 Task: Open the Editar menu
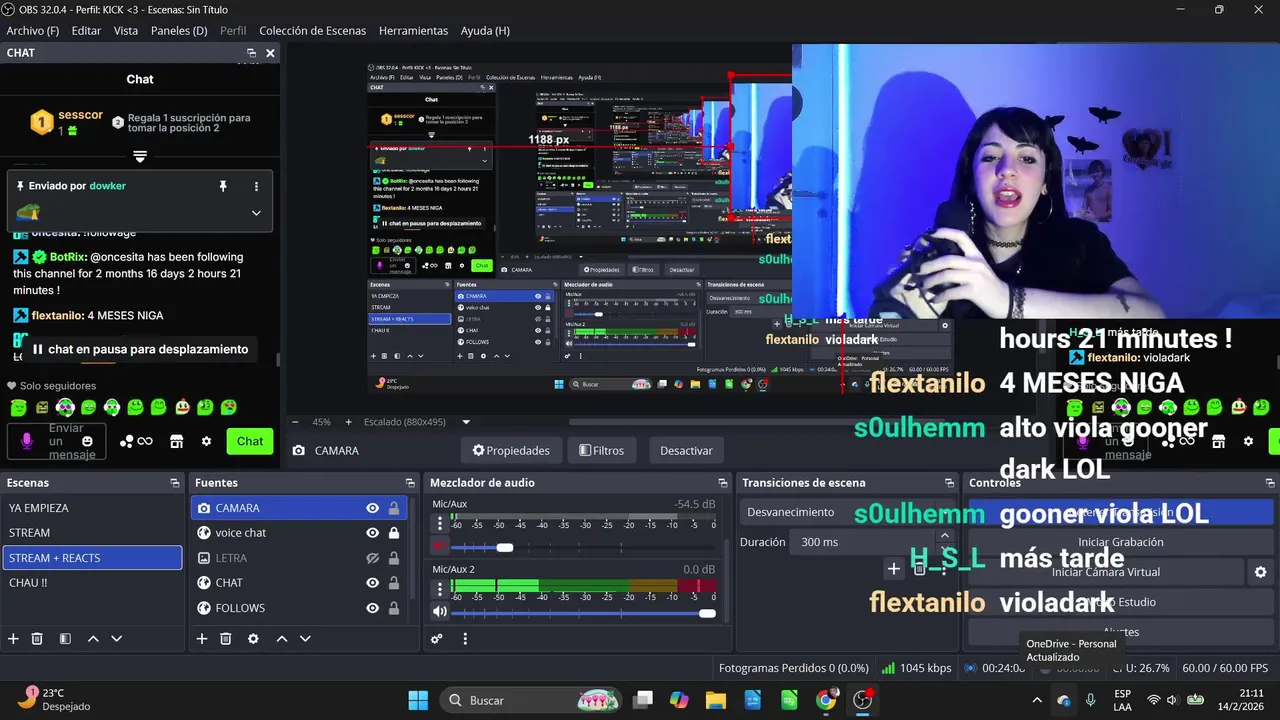pos(86,31)
